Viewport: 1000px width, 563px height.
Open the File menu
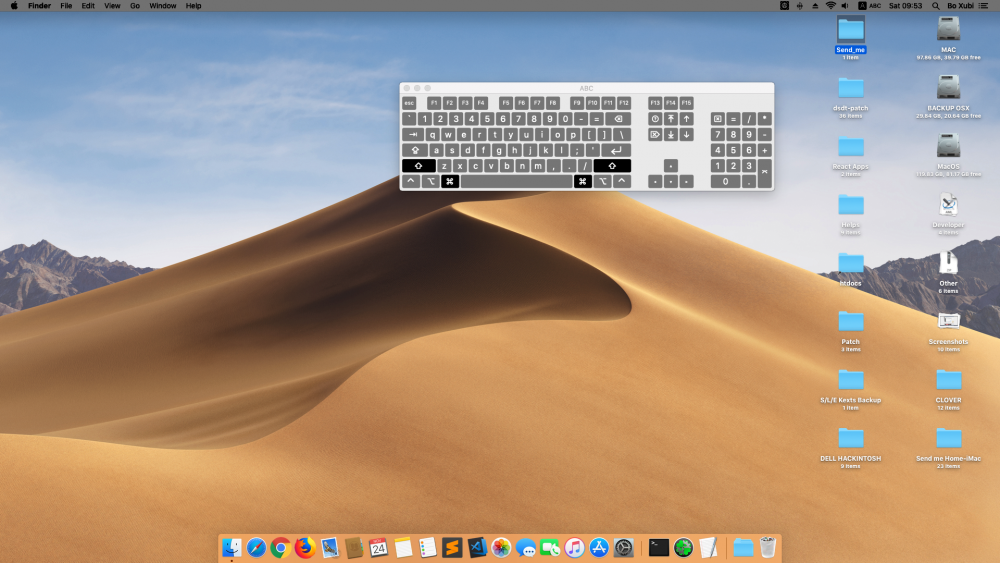pyautogui.click(x=66, y=6)
